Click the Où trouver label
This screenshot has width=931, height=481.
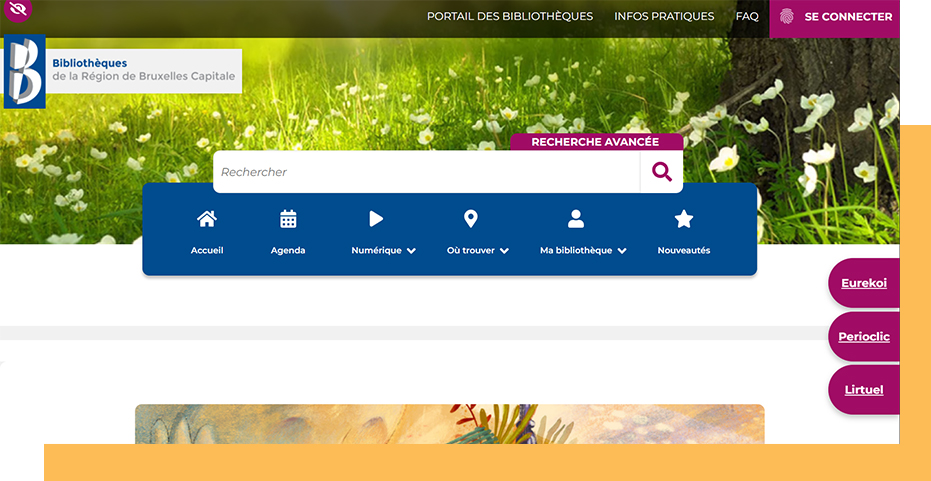(x=471, y=251)
